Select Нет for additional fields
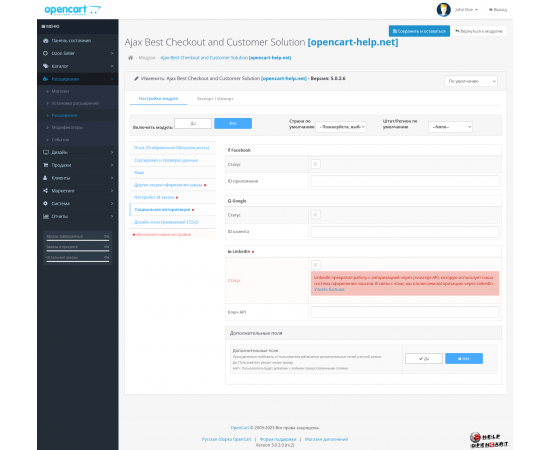Image resolution: width=550 pixels, height=450 pixels. coord(464,358)
